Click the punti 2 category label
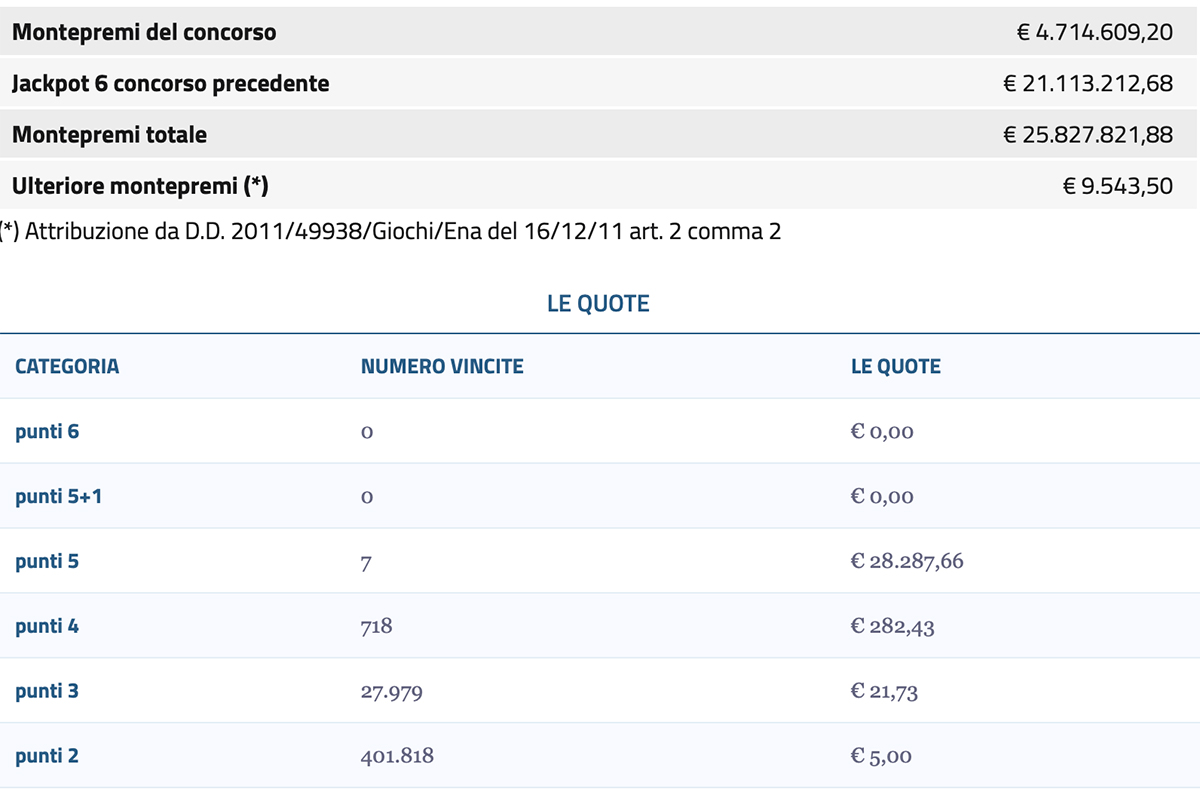Screen dimensions: 1200x795 pyautogui.click(x=47, y=755)
